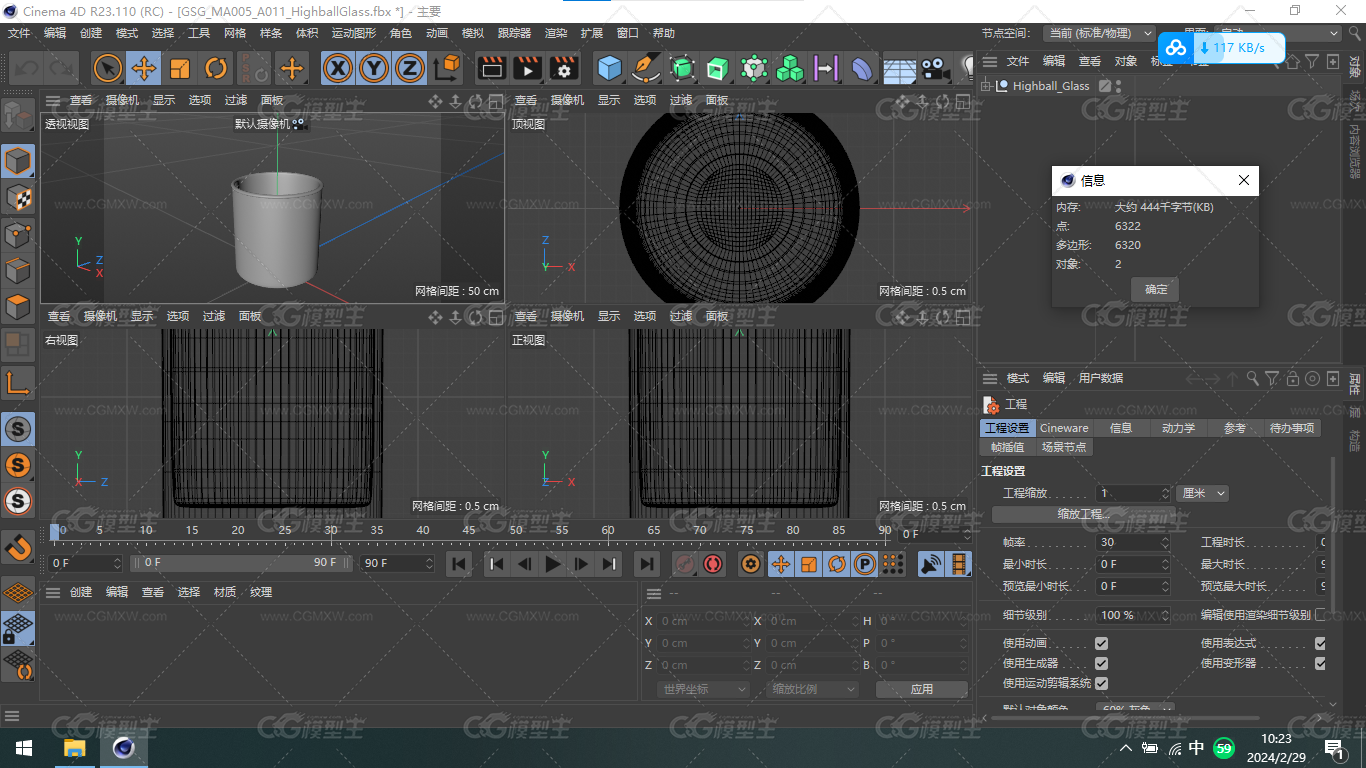Switch to Scene Nodes tab
The height and width of the screenshot is (768, 1366).
(x=1064, y=447)
